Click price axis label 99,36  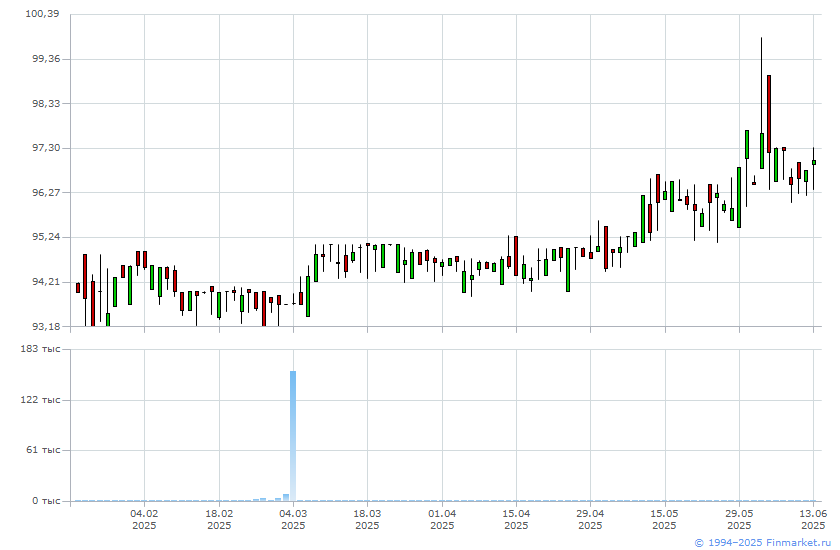46,59
